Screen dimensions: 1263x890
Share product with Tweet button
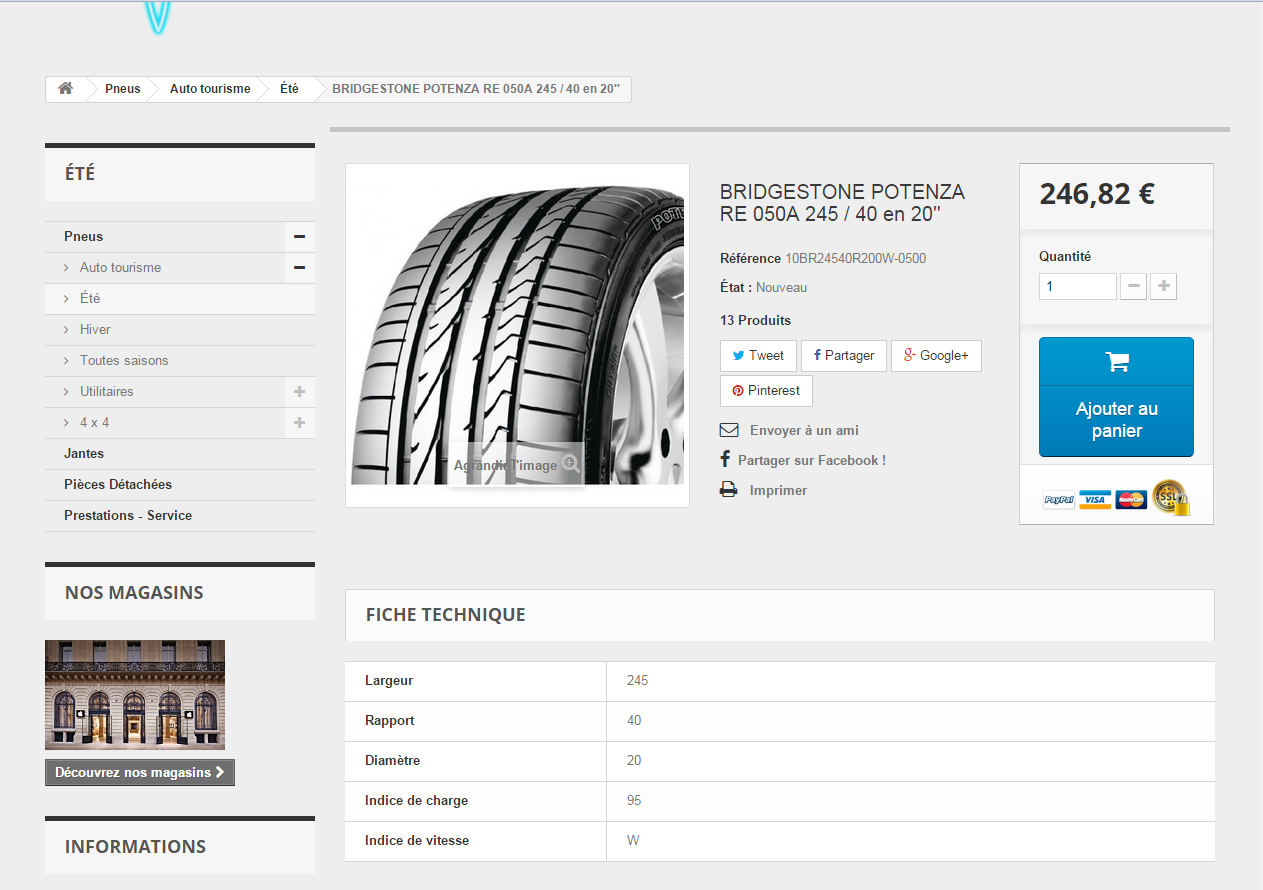click(758, 356)
